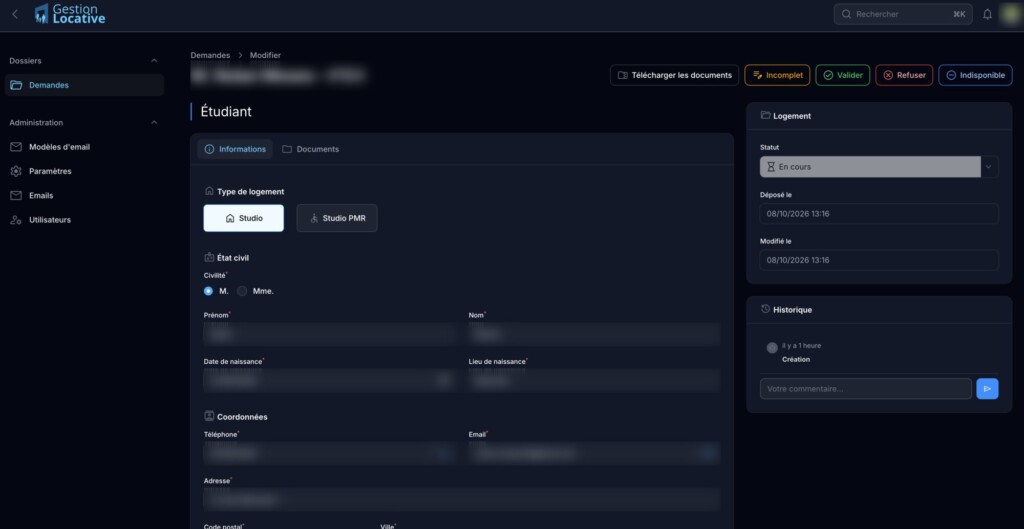Click Valider to approve request
The width and height of the screenshot is (1024, 529).
(x=842, y=75)
